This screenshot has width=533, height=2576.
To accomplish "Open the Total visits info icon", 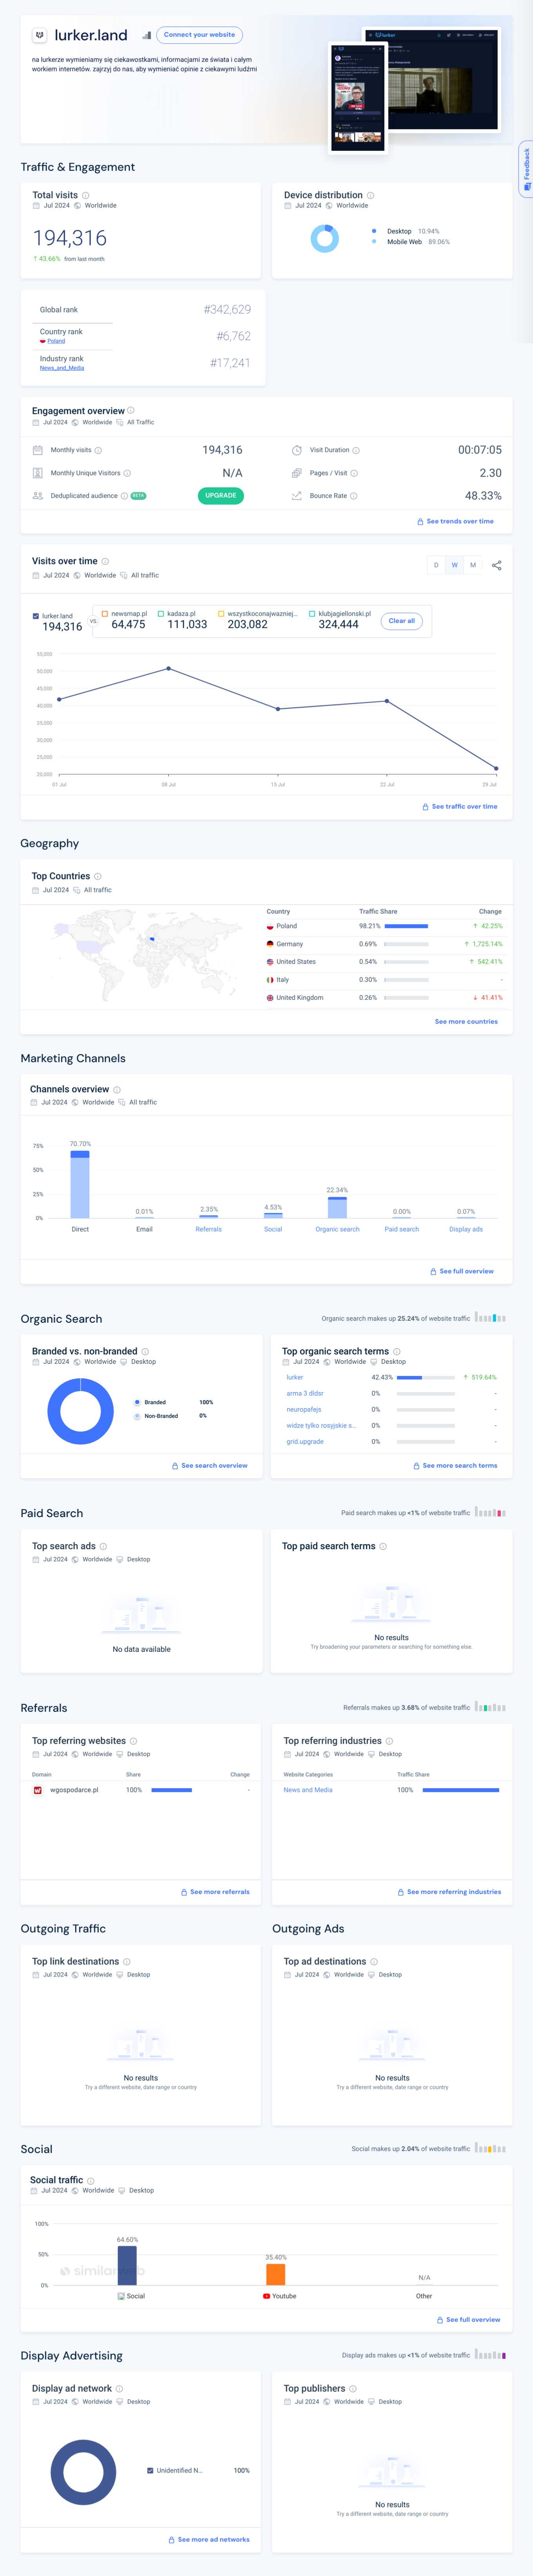I will [x=86, y=195].
